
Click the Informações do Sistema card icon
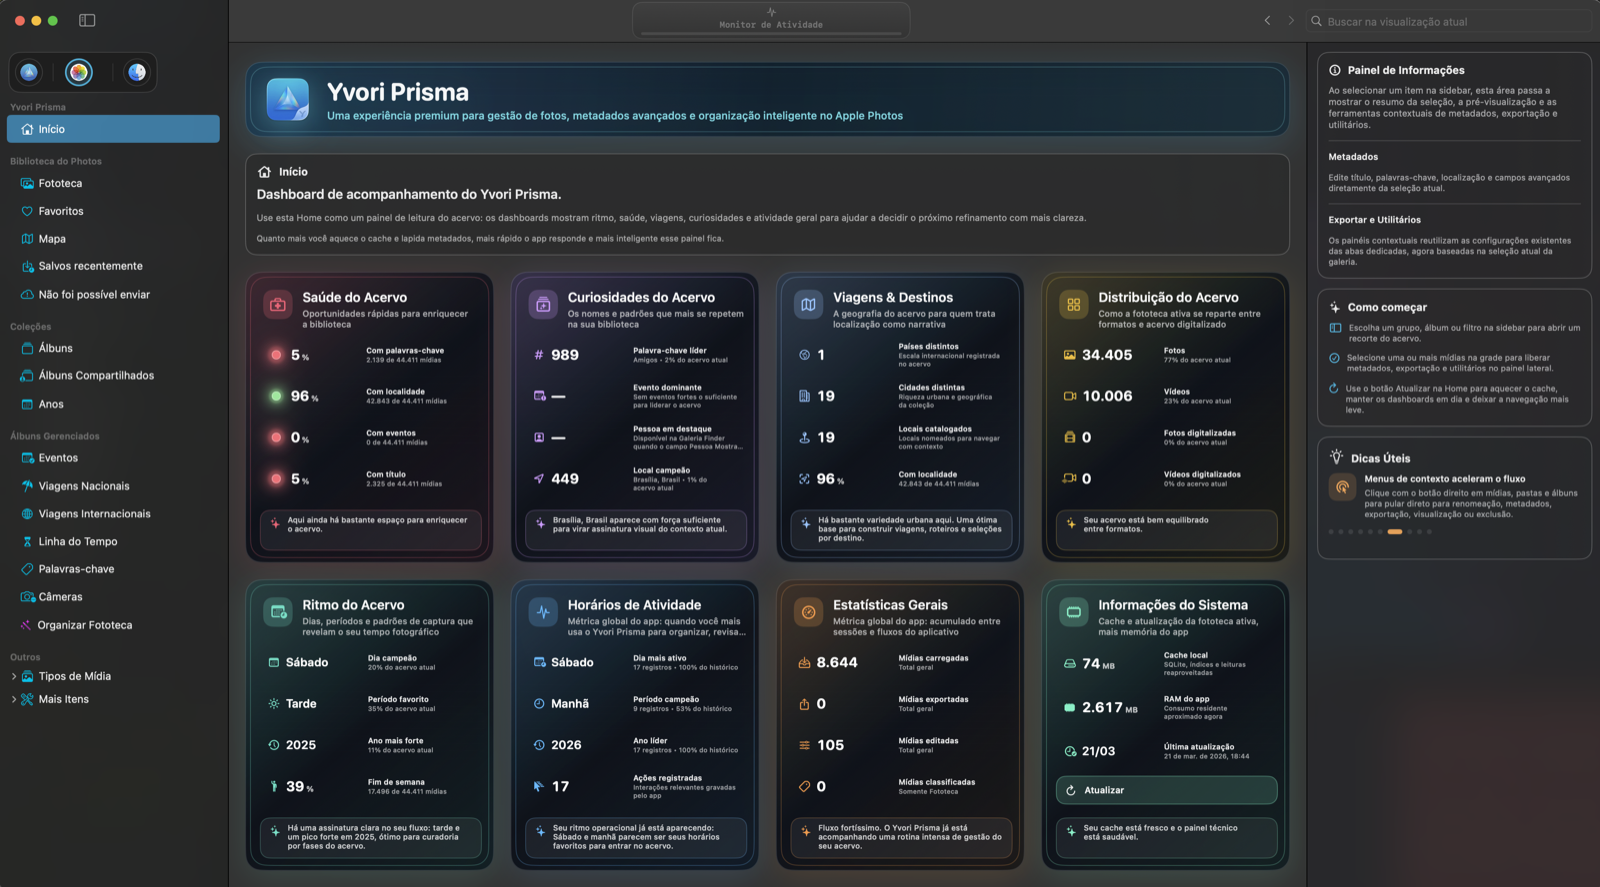click(1073, 612)
